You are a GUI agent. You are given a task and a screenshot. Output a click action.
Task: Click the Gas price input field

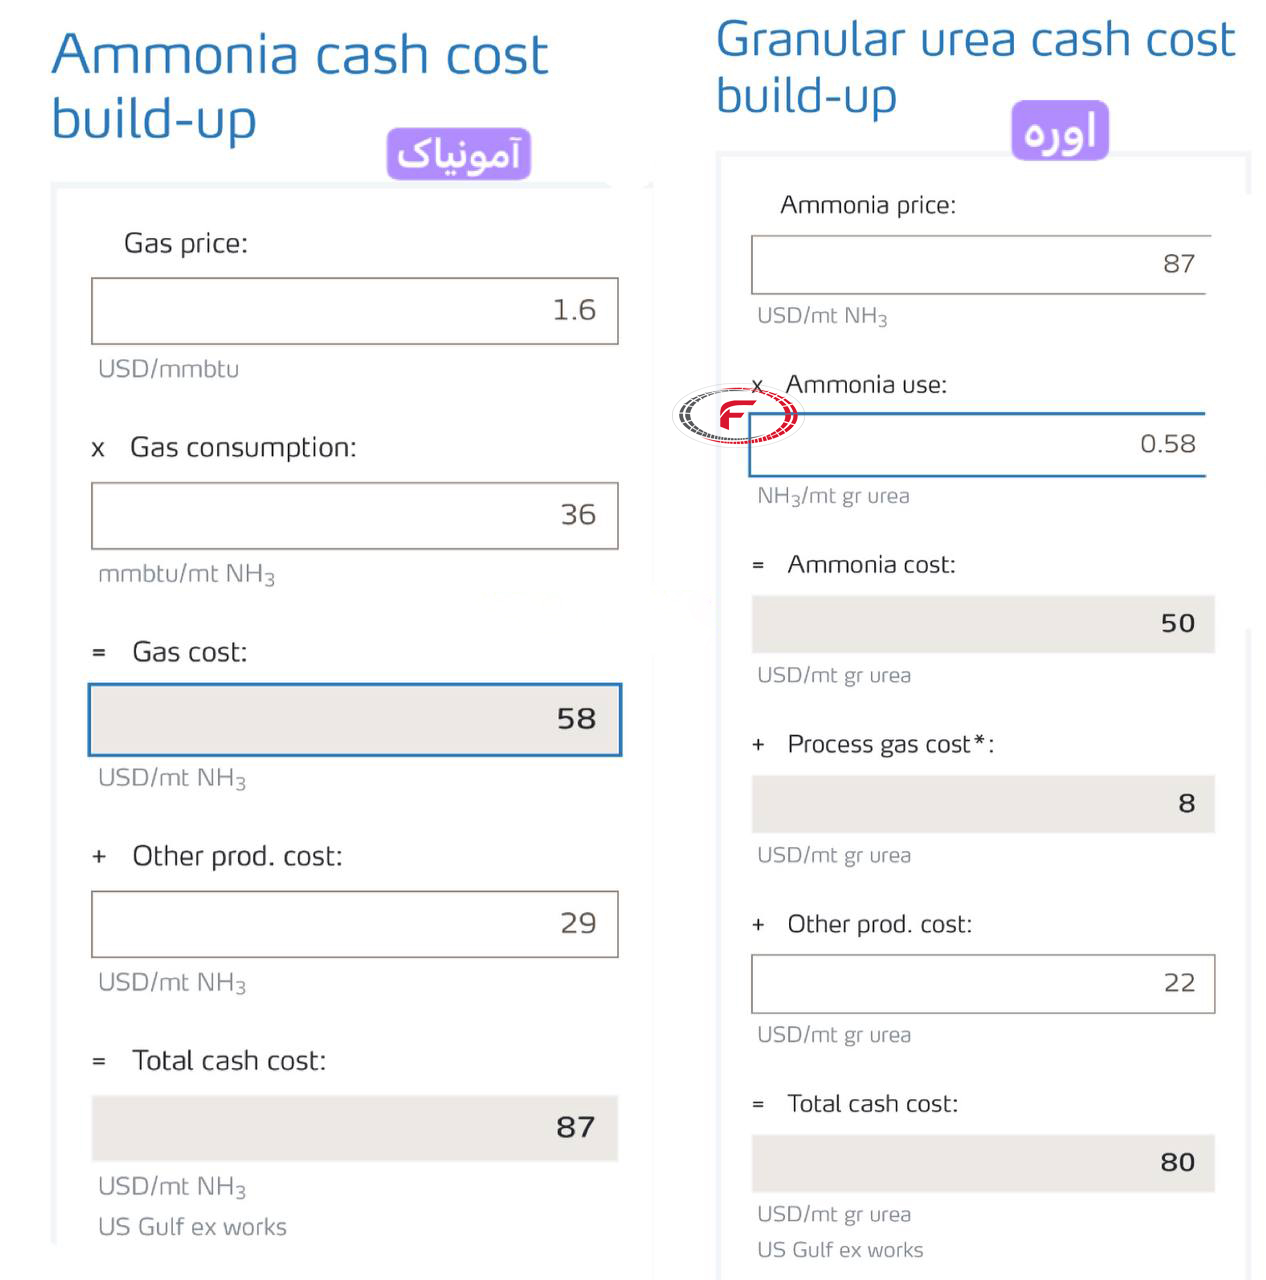pos(355,311)
